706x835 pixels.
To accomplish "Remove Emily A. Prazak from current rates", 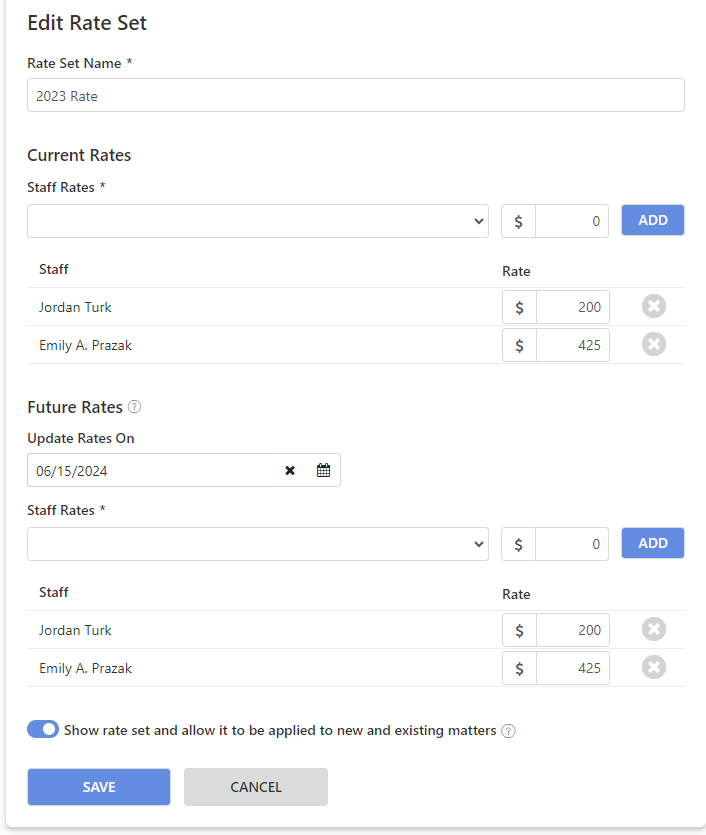I will [654, 344].
